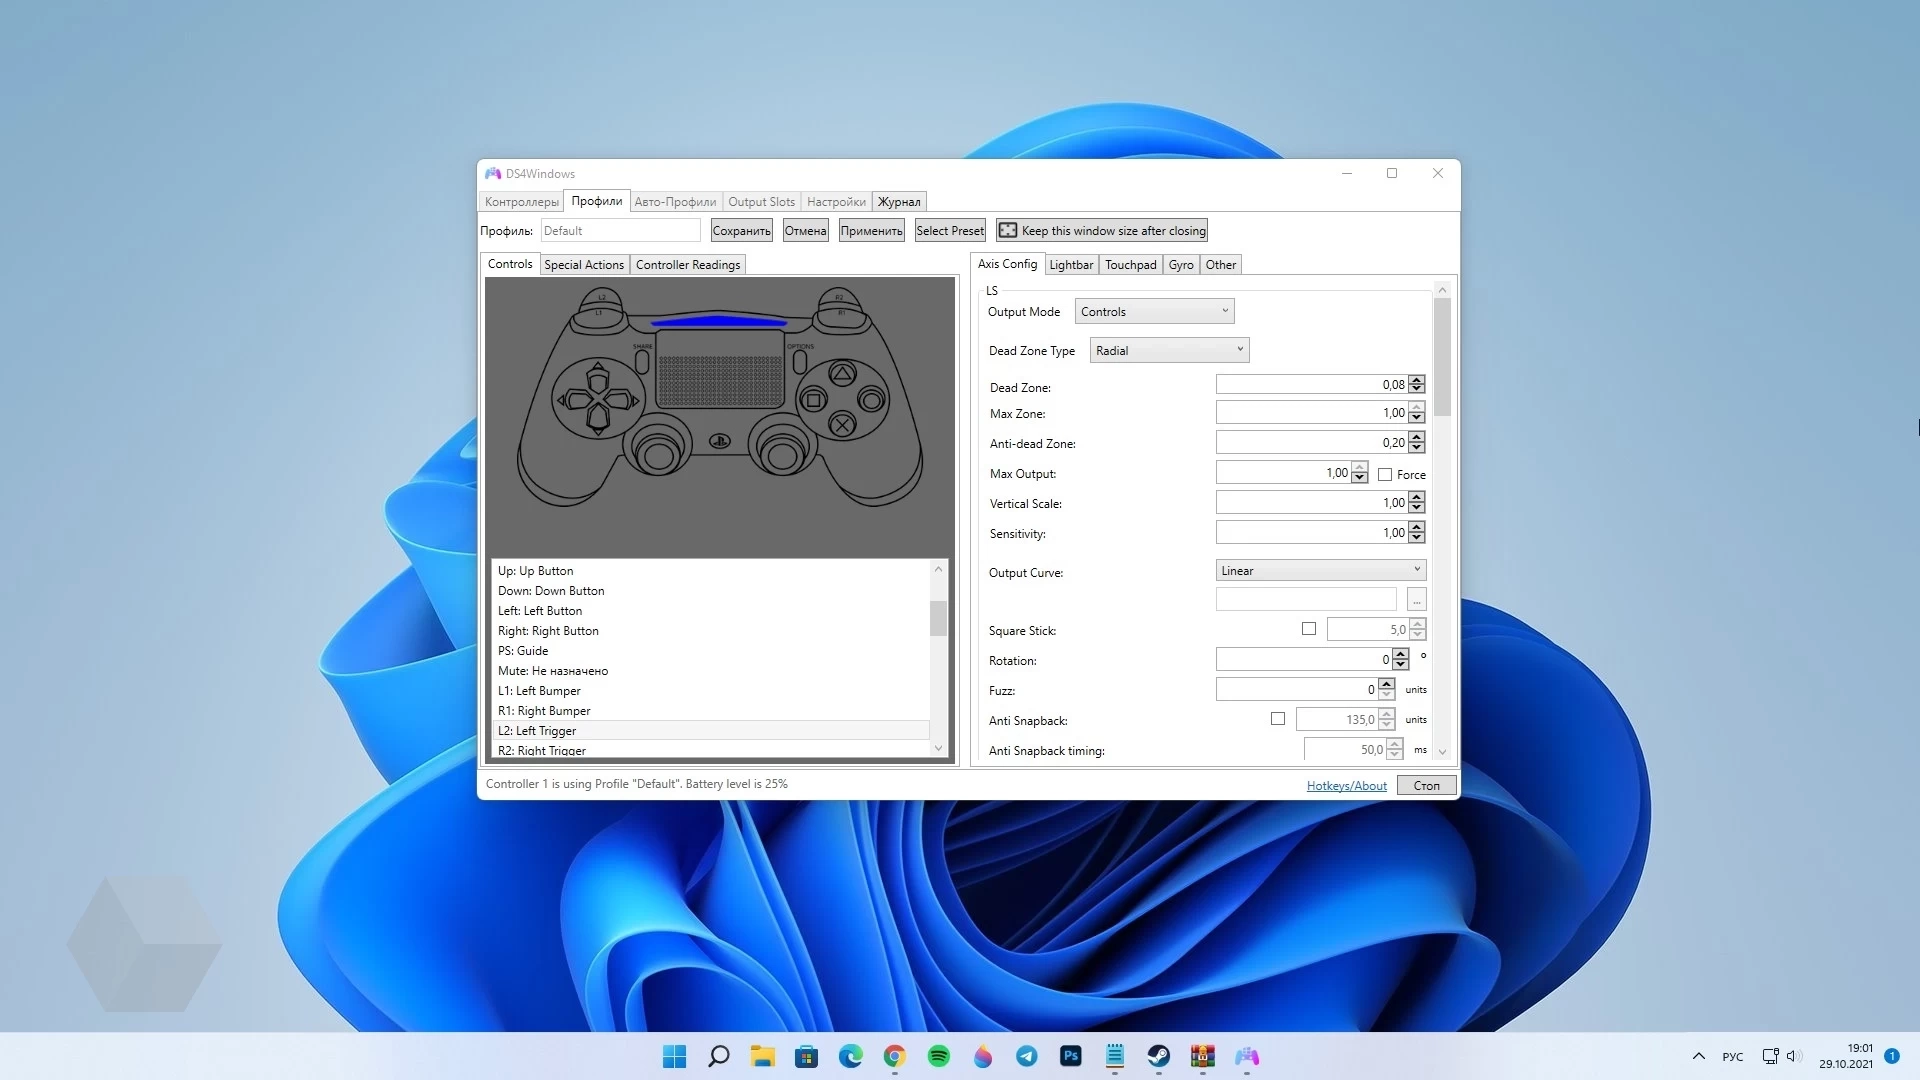The height and width of the screenshot is (1080, 1920).
Task: Open the Hotkeys/About link
Action: coord(1346,786)
